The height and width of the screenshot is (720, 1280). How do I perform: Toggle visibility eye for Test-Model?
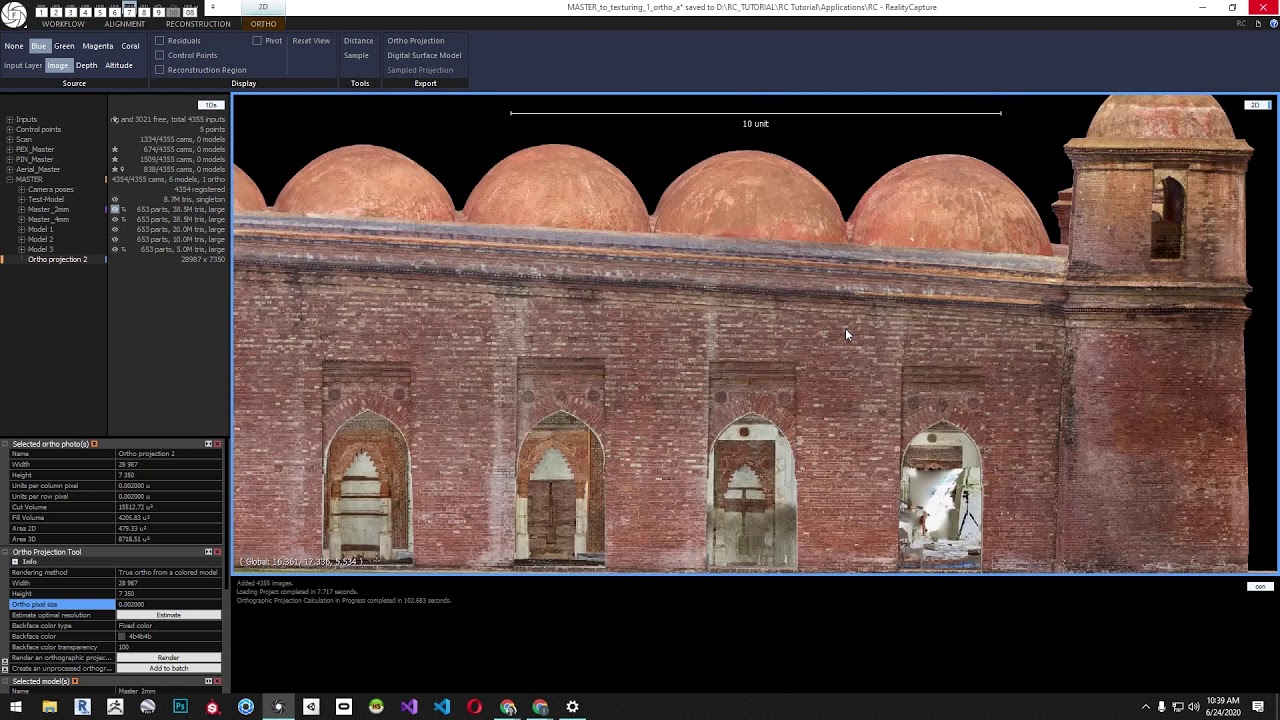tap(114, 199)
